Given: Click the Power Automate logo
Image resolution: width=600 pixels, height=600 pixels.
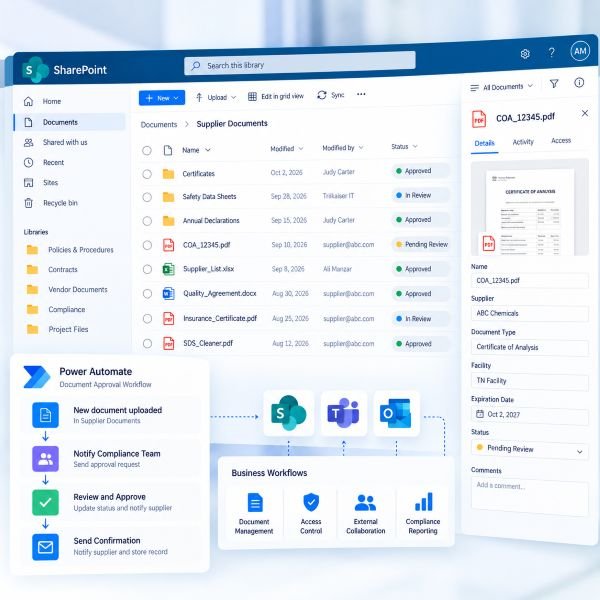Looking at the screenshot, I should tap(36, 377).
